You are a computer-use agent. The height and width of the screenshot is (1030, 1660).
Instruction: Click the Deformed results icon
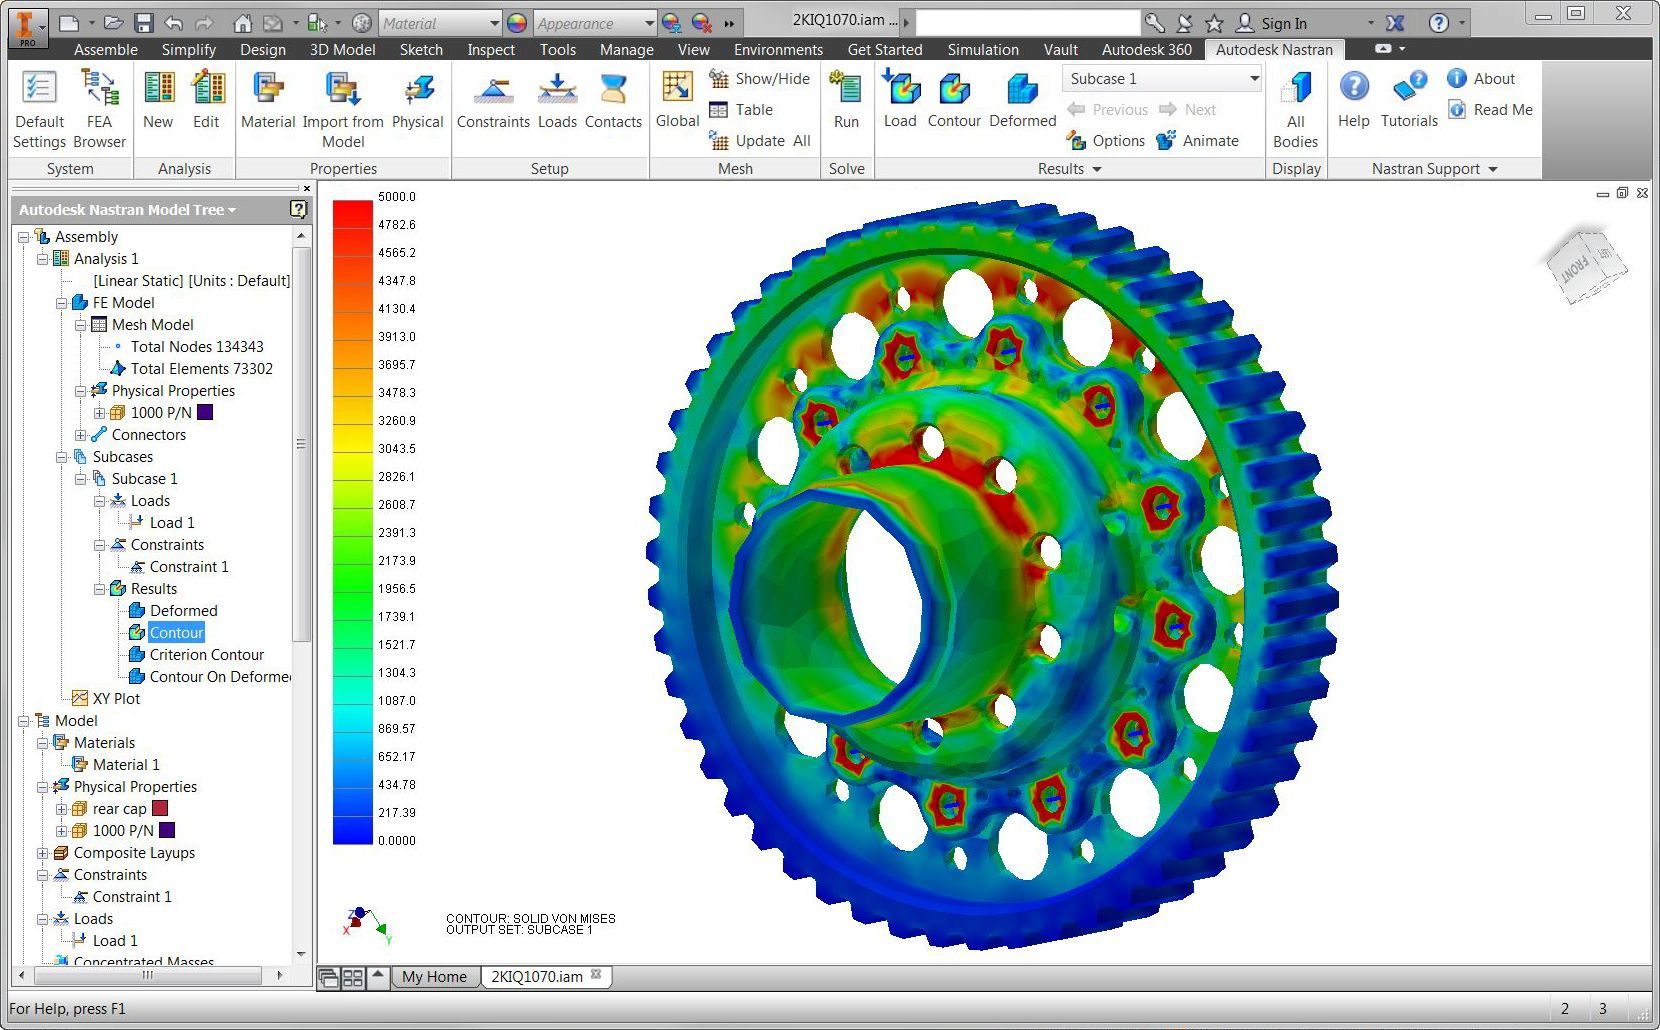click(x=1022, y=101)
